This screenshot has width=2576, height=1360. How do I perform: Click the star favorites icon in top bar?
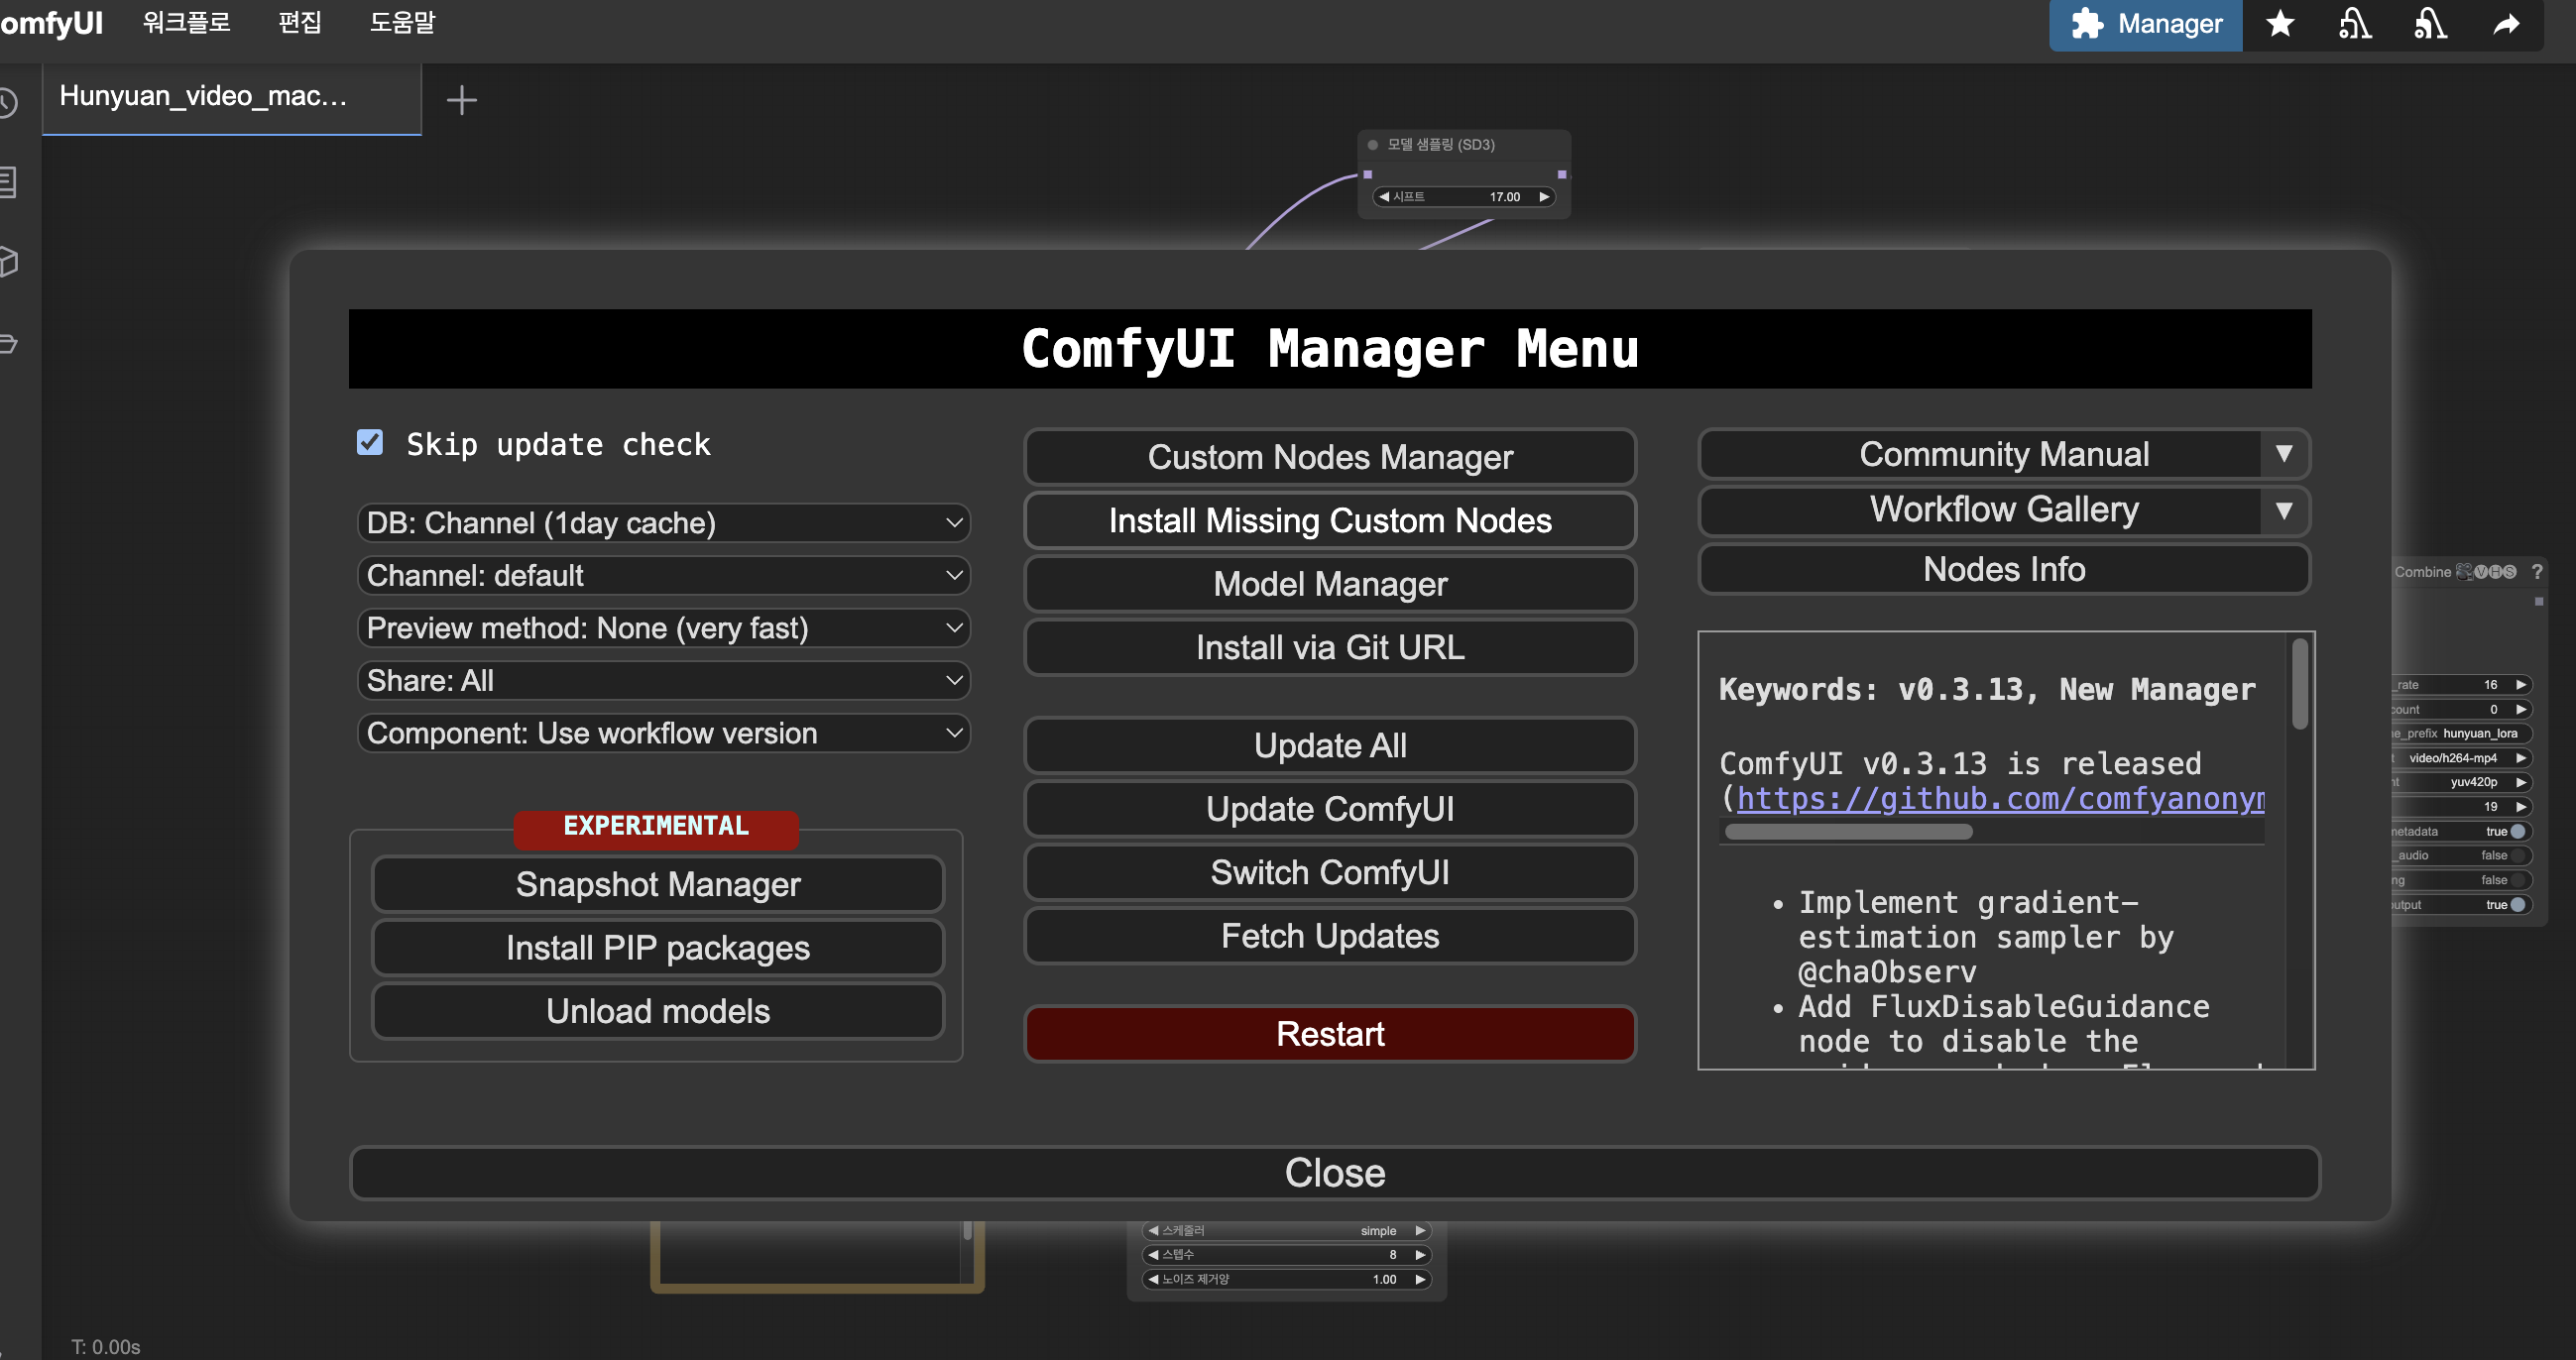point(2279,24)
